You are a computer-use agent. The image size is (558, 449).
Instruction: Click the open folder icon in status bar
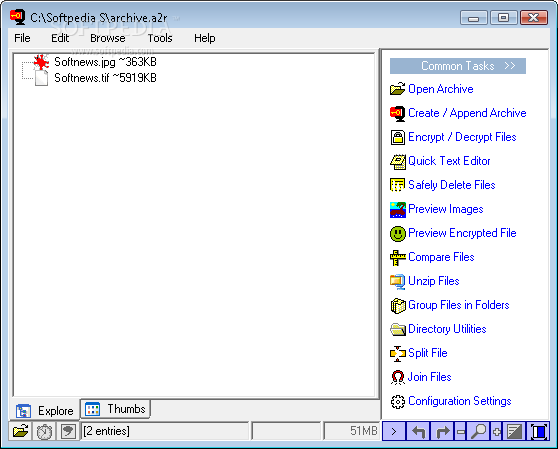[x=21, y=431]
